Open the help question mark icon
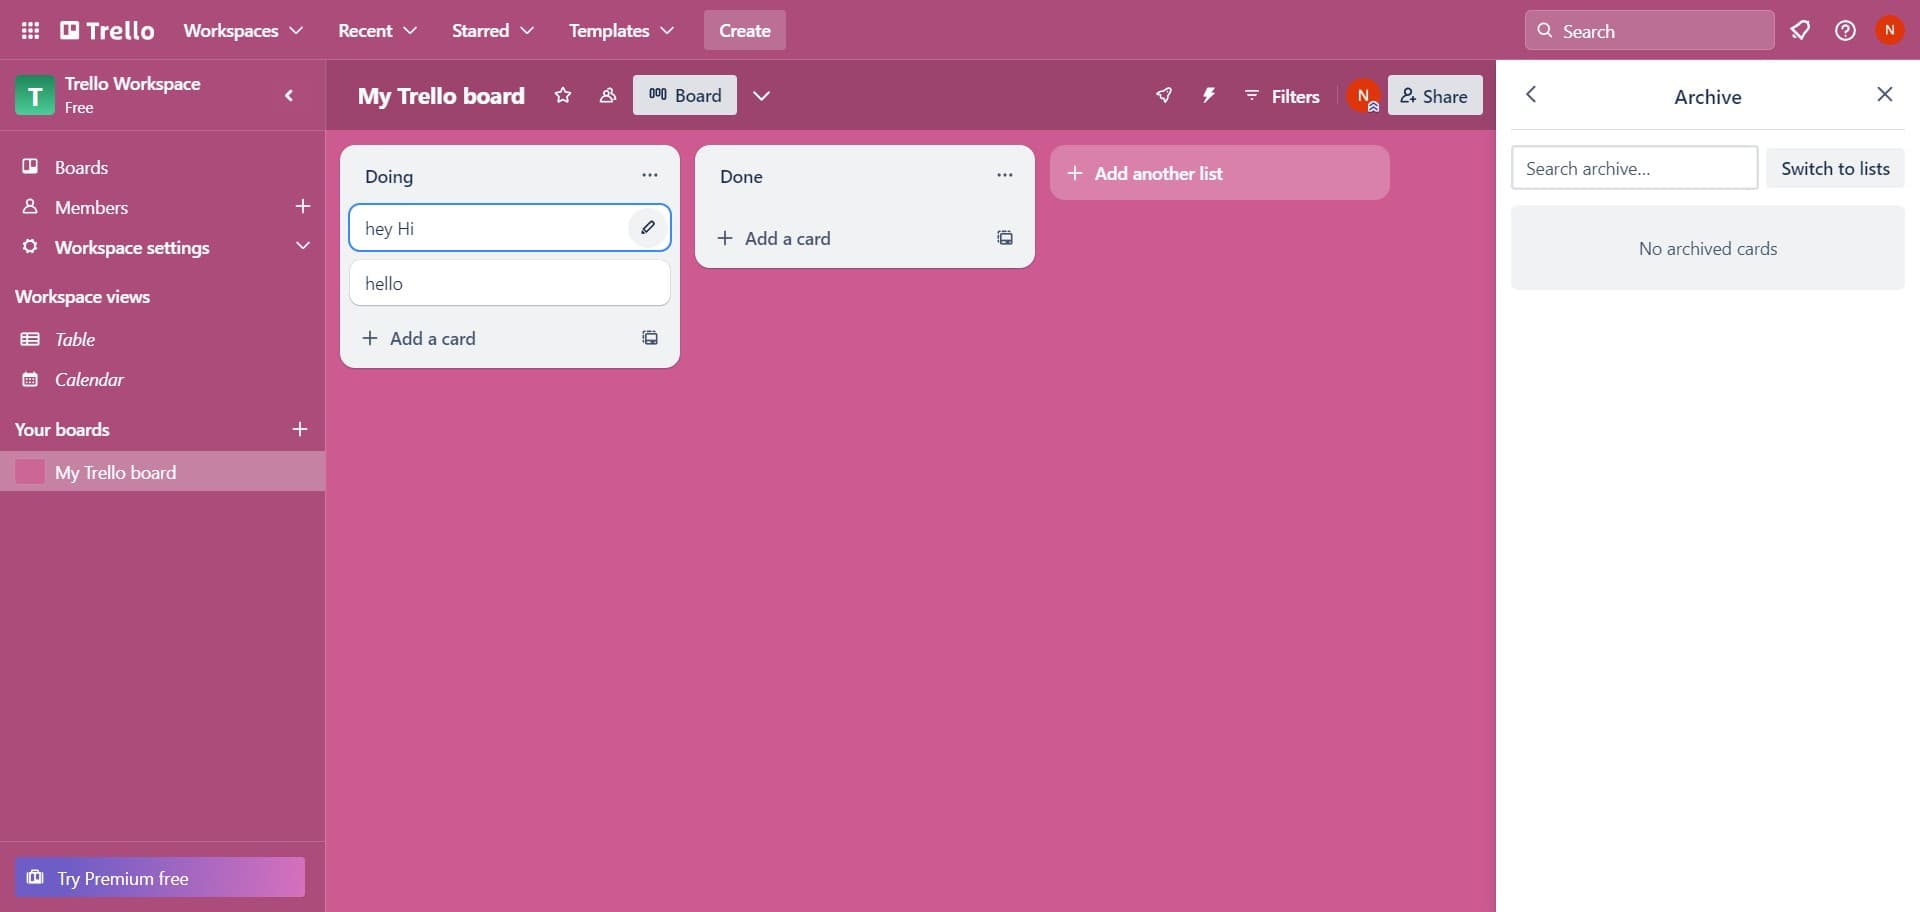This screenshot has width=1920, height=912. click(1845, 31)
